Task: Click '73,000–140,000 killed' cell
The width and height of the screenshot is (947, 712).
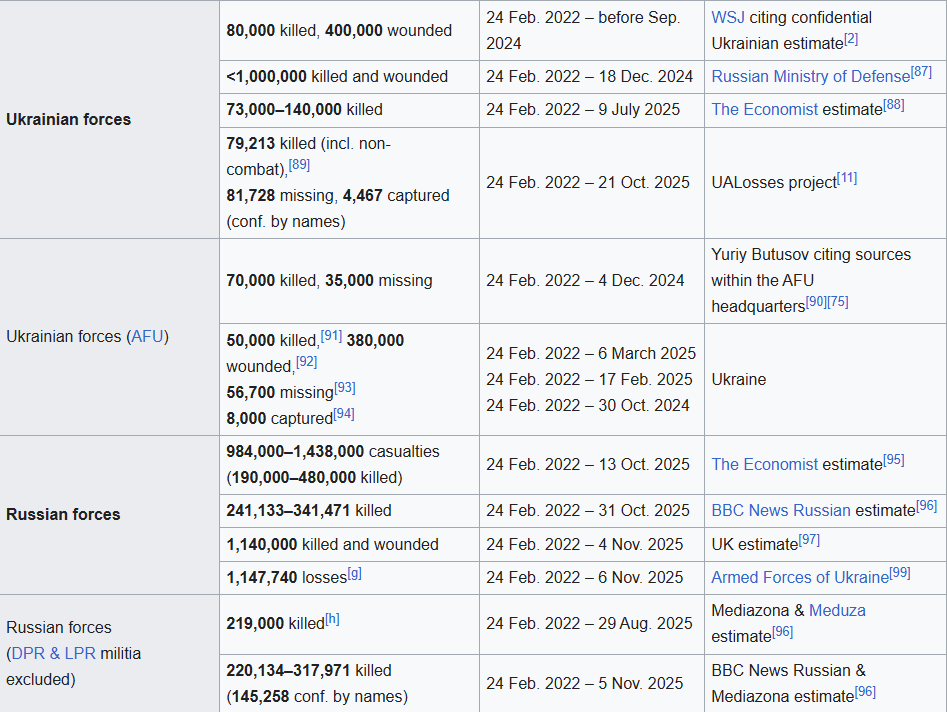Action: click(x=350, y=110)
